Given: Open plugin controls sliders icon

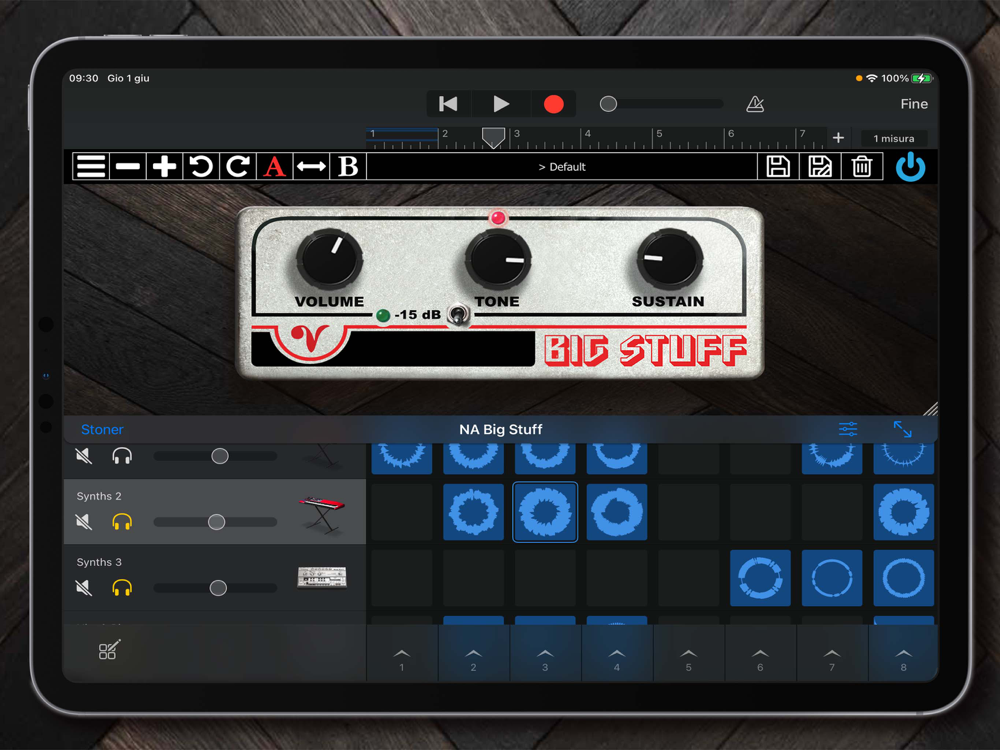Looking at the screenshot, I should [848, 429].
